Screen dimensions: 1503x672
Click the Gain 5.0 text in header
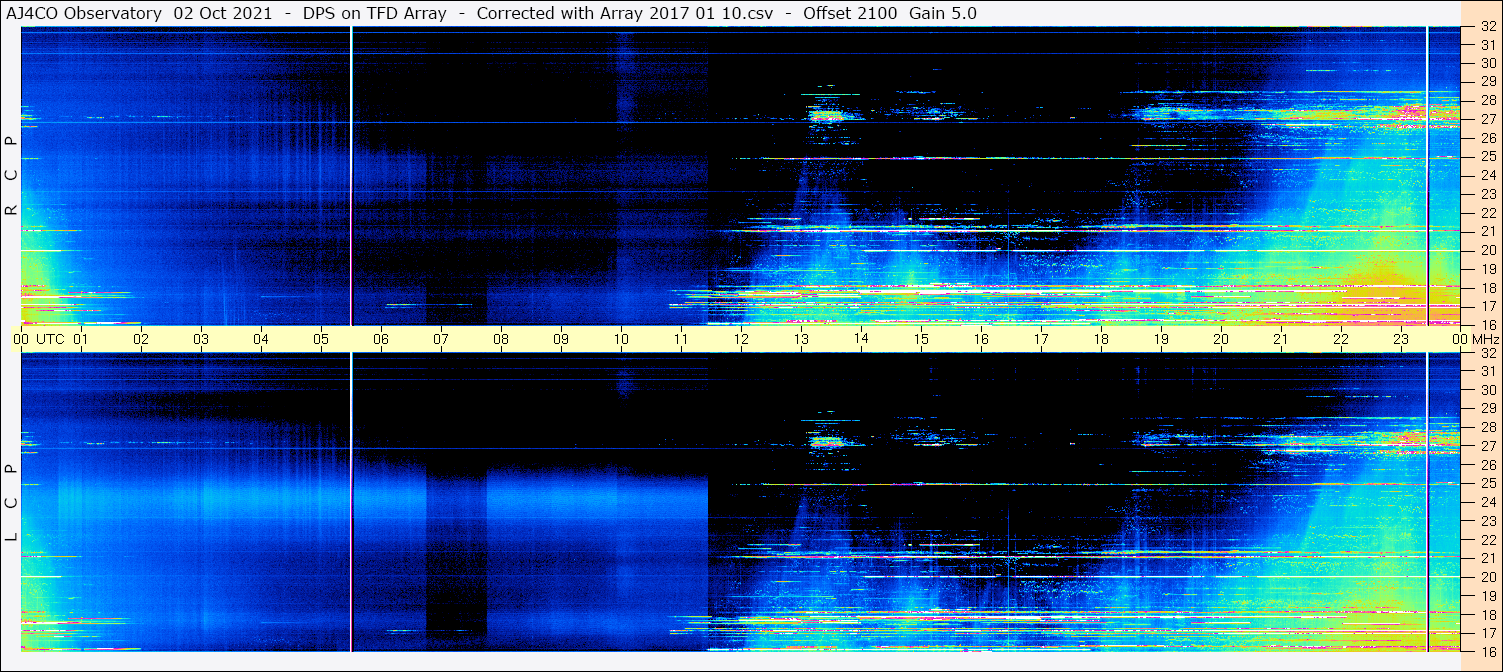tap(943, 13)
